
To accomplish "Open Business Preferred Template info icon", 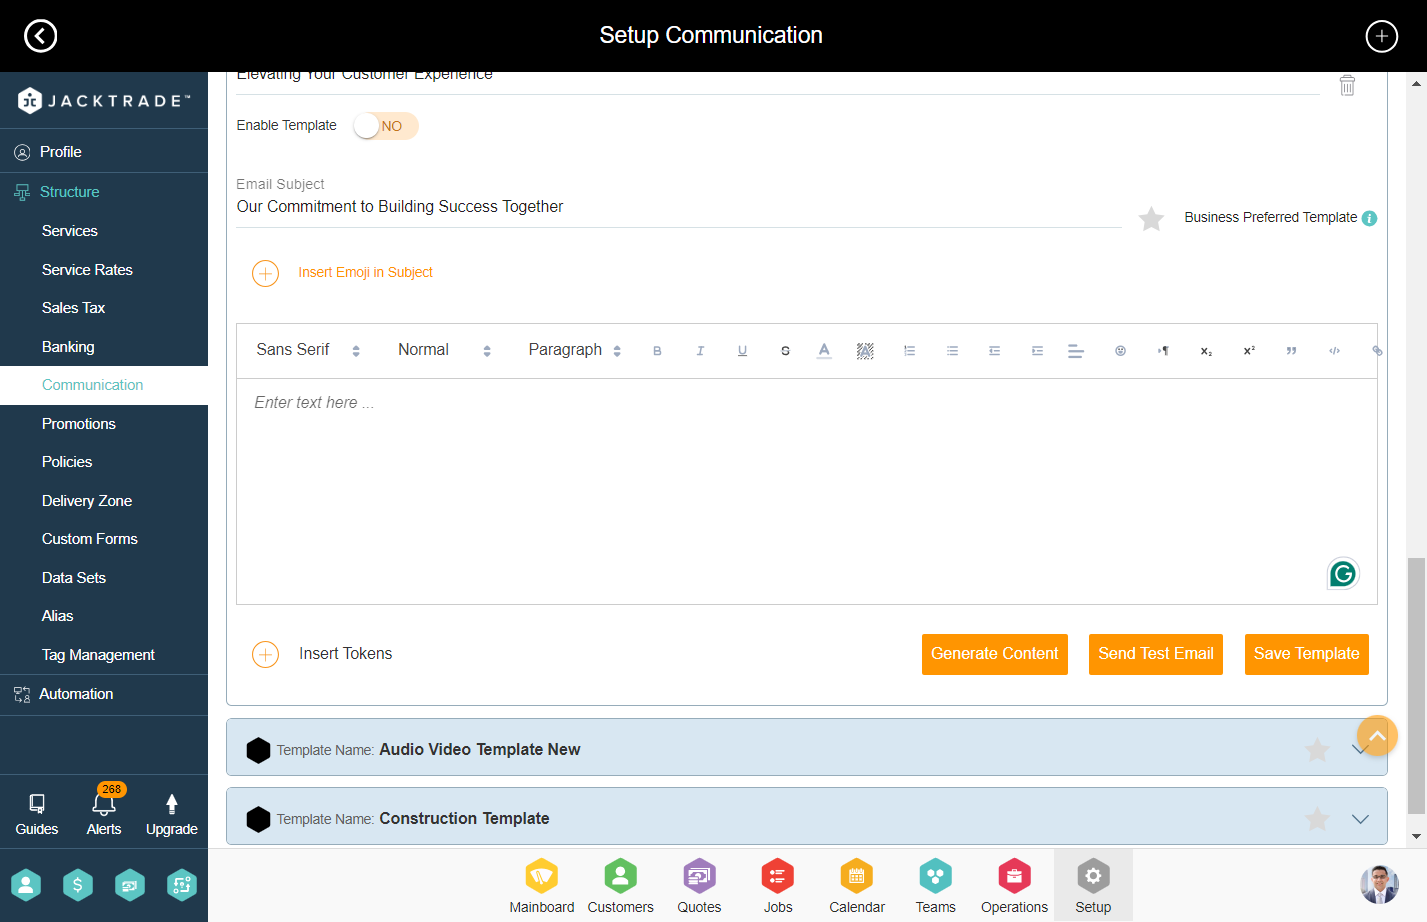I will (1369, 218).
